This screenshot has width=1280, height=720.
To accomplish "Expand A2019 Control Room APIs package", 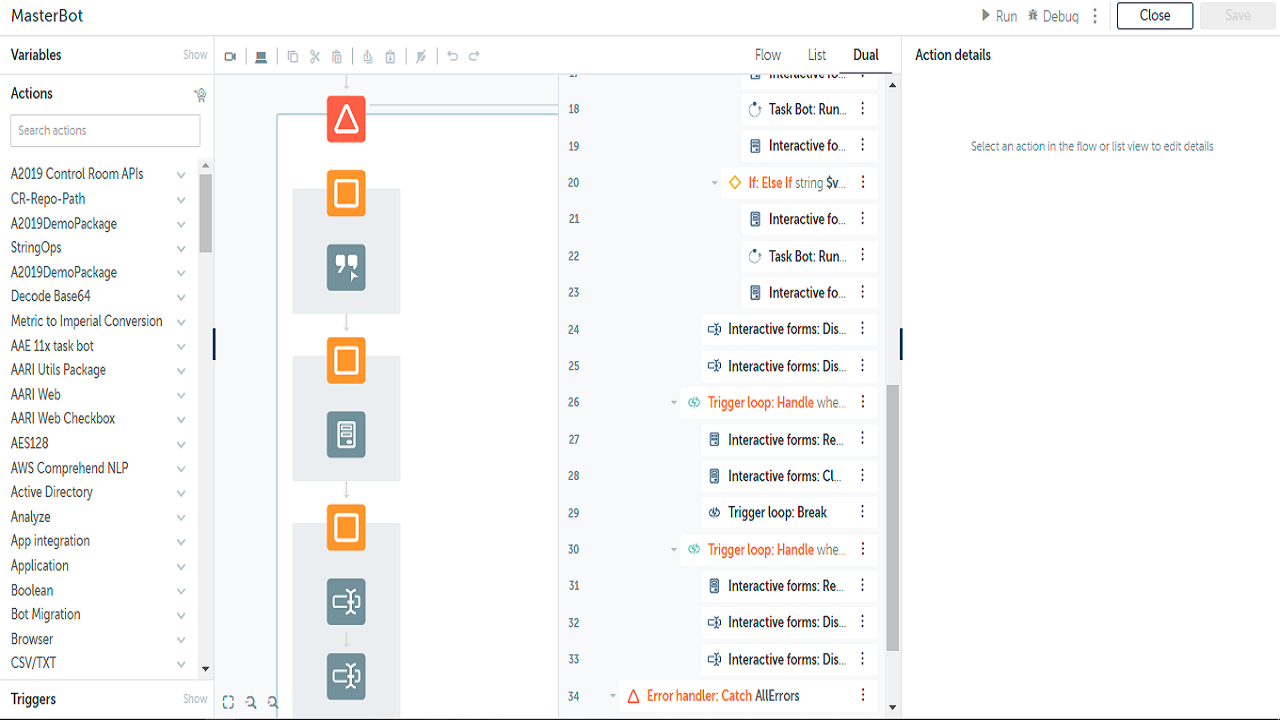I will pyautogui.click(x=181, y=174).
